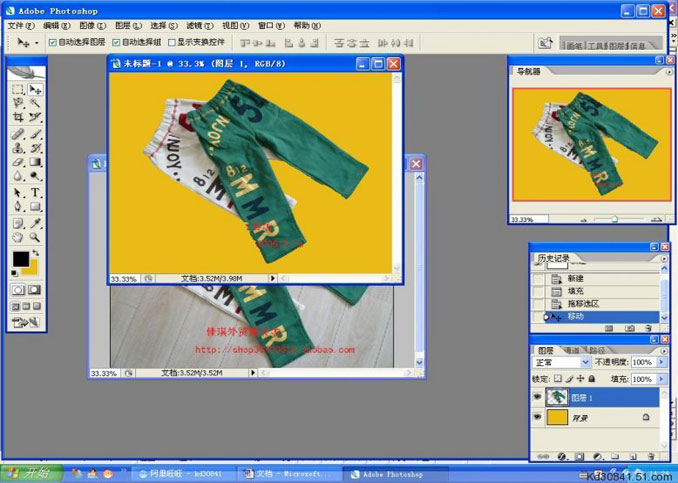Switch to the 路径 tab
Screen dimensions: 678x483
click(x=597, y=350)
